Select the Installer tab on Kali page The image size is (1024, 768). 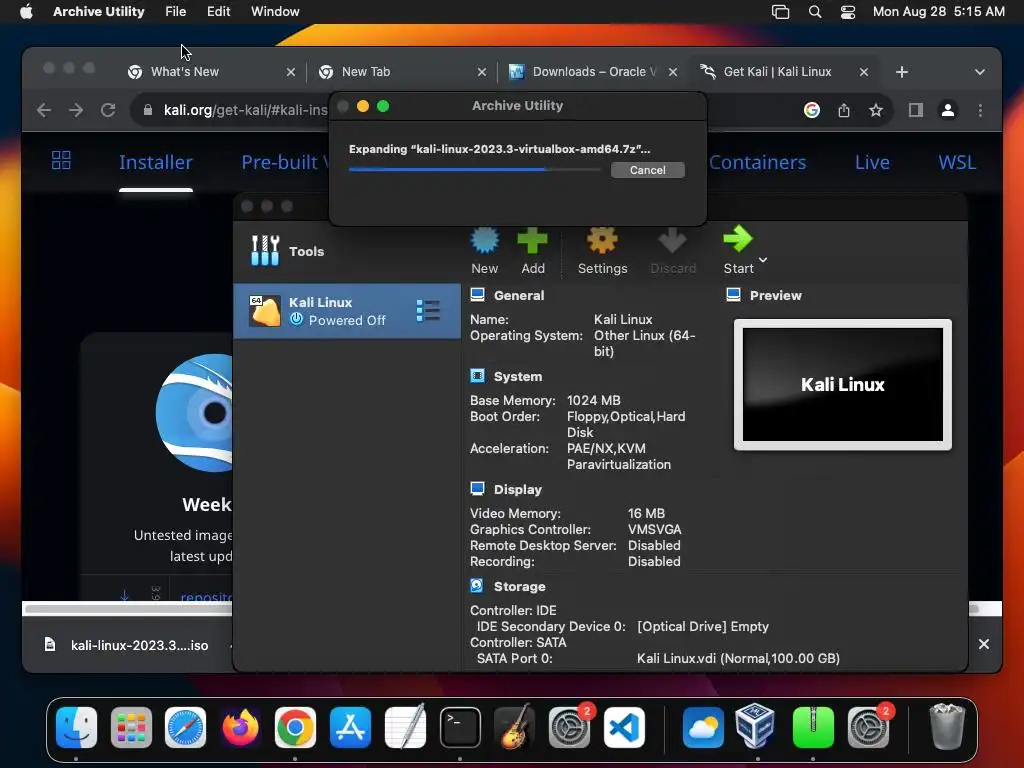[155, 162]
